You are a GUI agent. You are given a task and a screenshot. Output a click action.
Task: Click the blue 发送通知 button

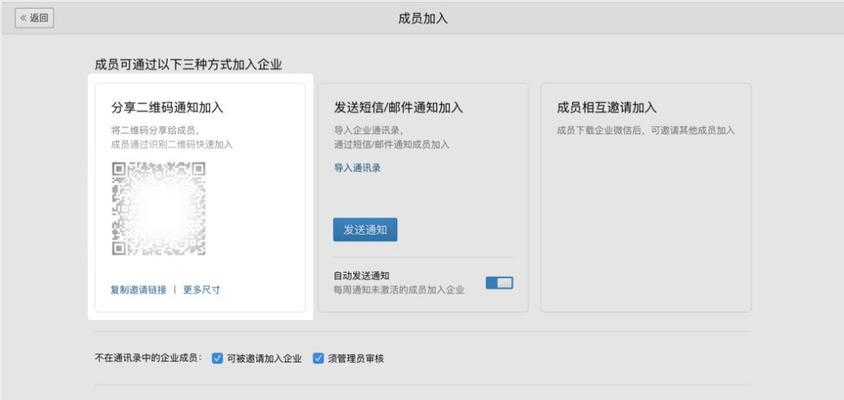click(x=365, y=230)
